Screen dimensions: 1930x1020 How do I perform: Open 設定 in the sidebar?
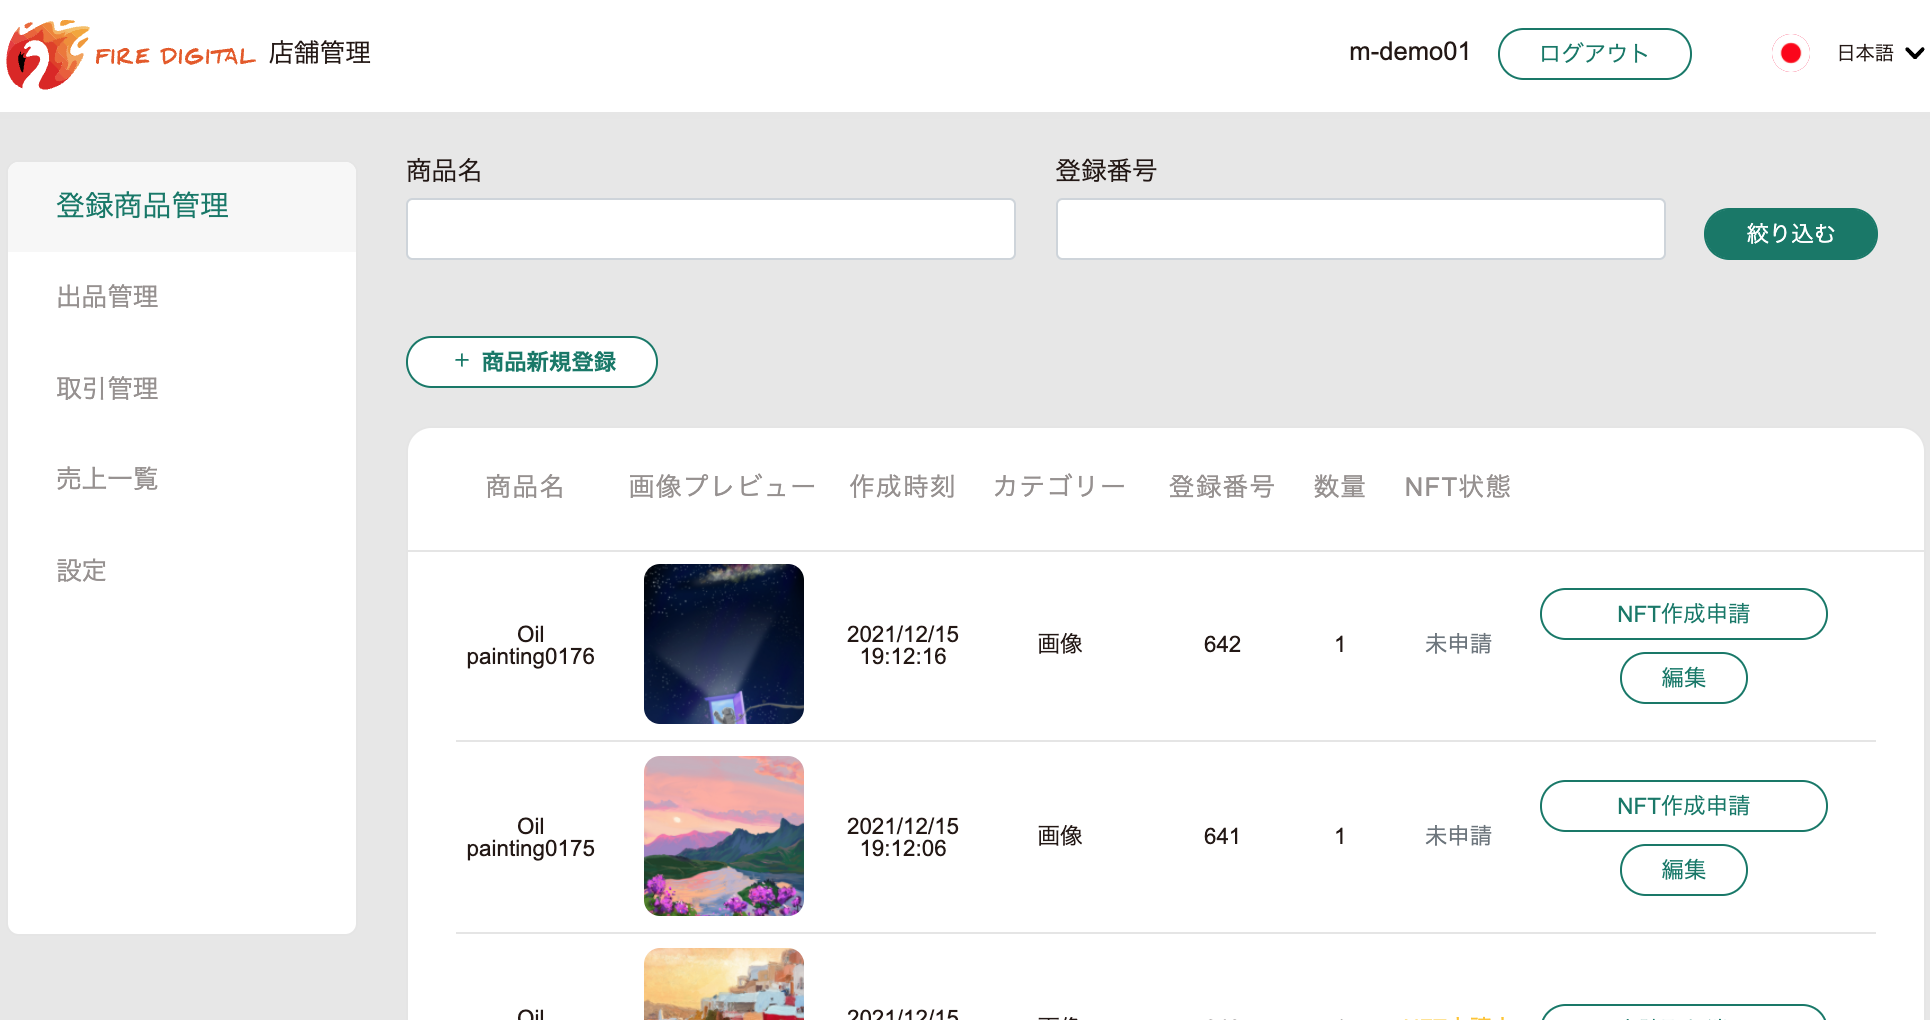(x=82, y=571)
